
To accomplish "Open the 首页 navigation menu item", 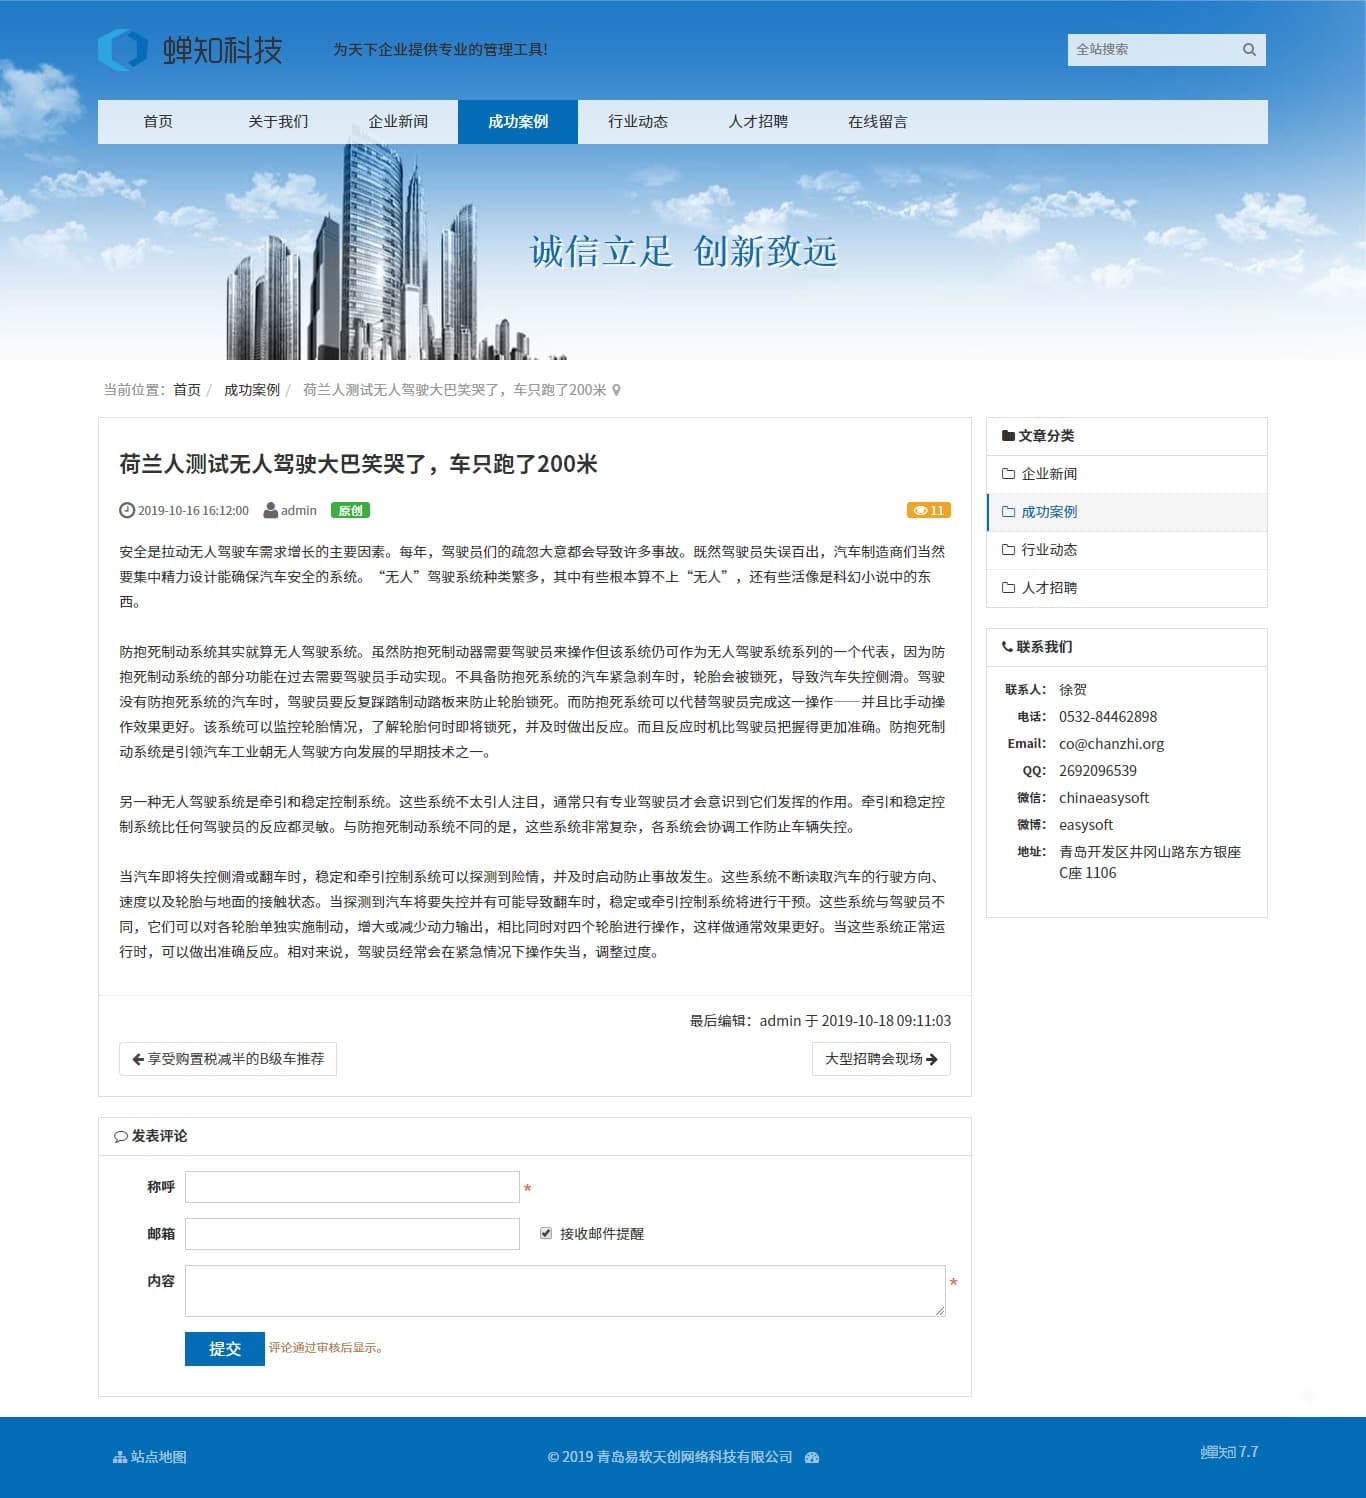I will coord(158,122).
